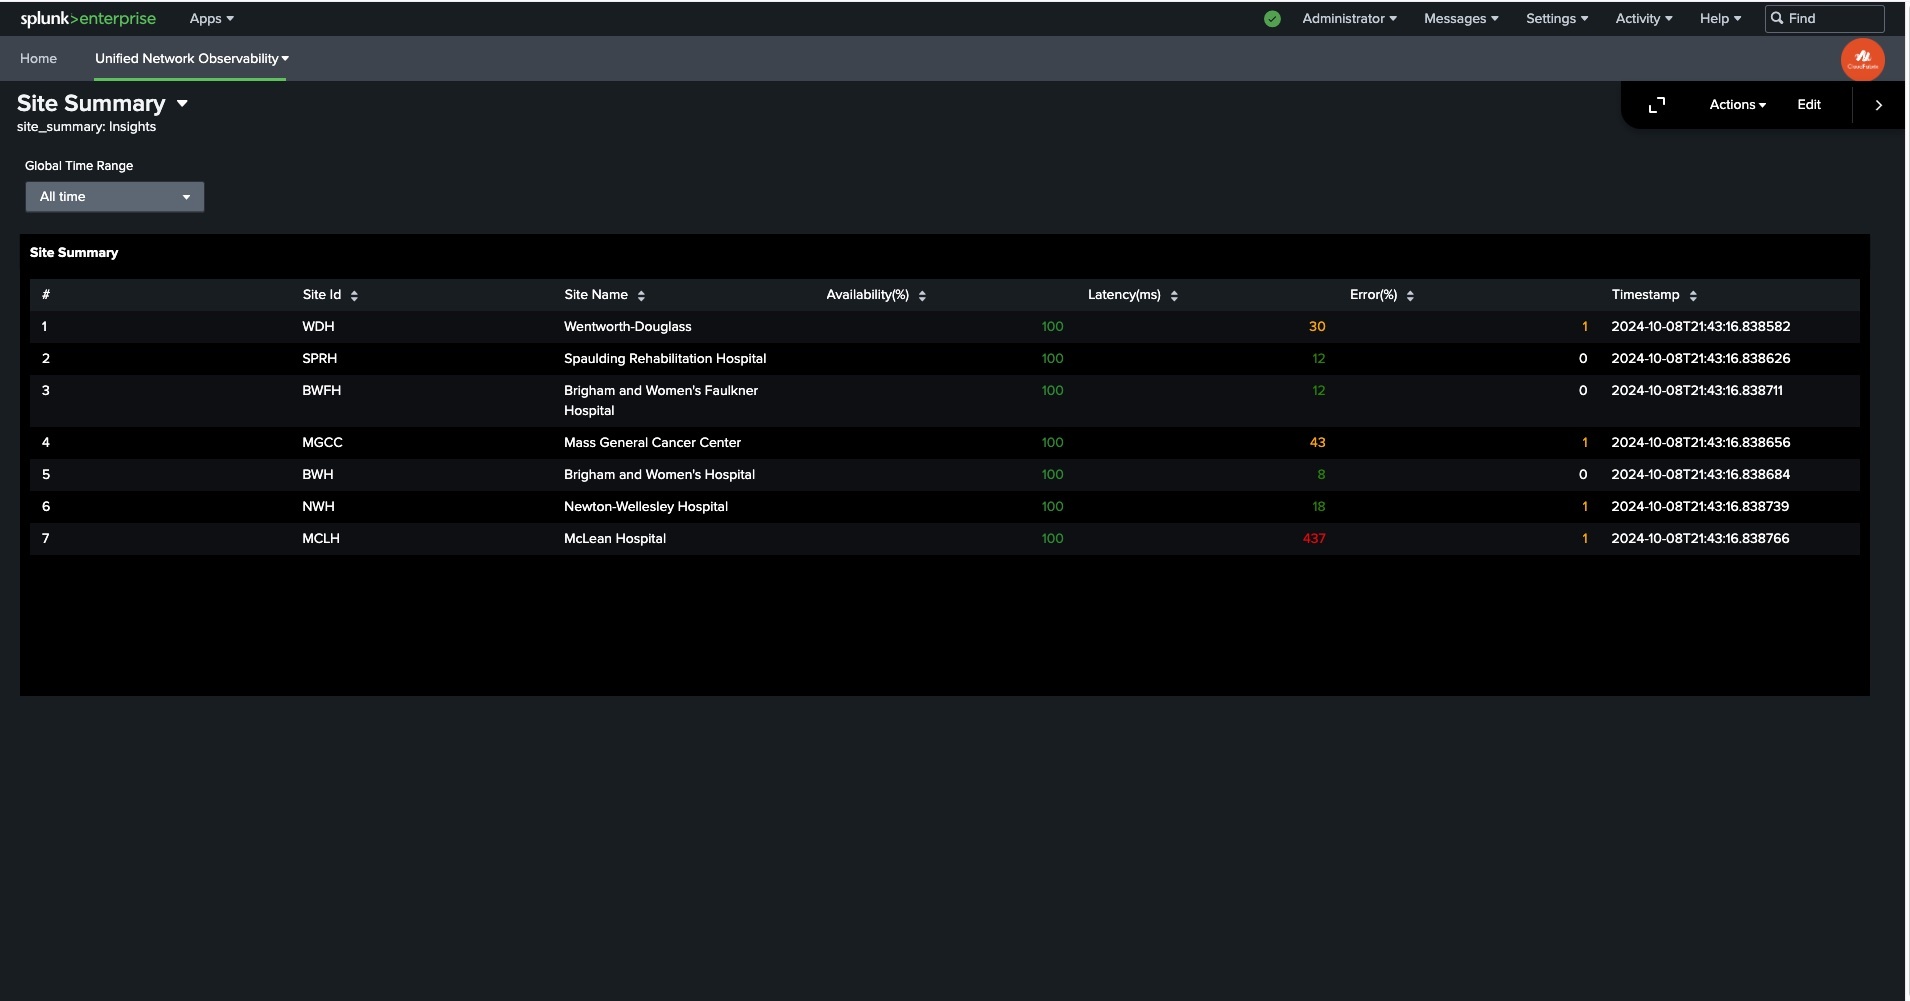Click the SPRH site id cell

pos(319,359)
